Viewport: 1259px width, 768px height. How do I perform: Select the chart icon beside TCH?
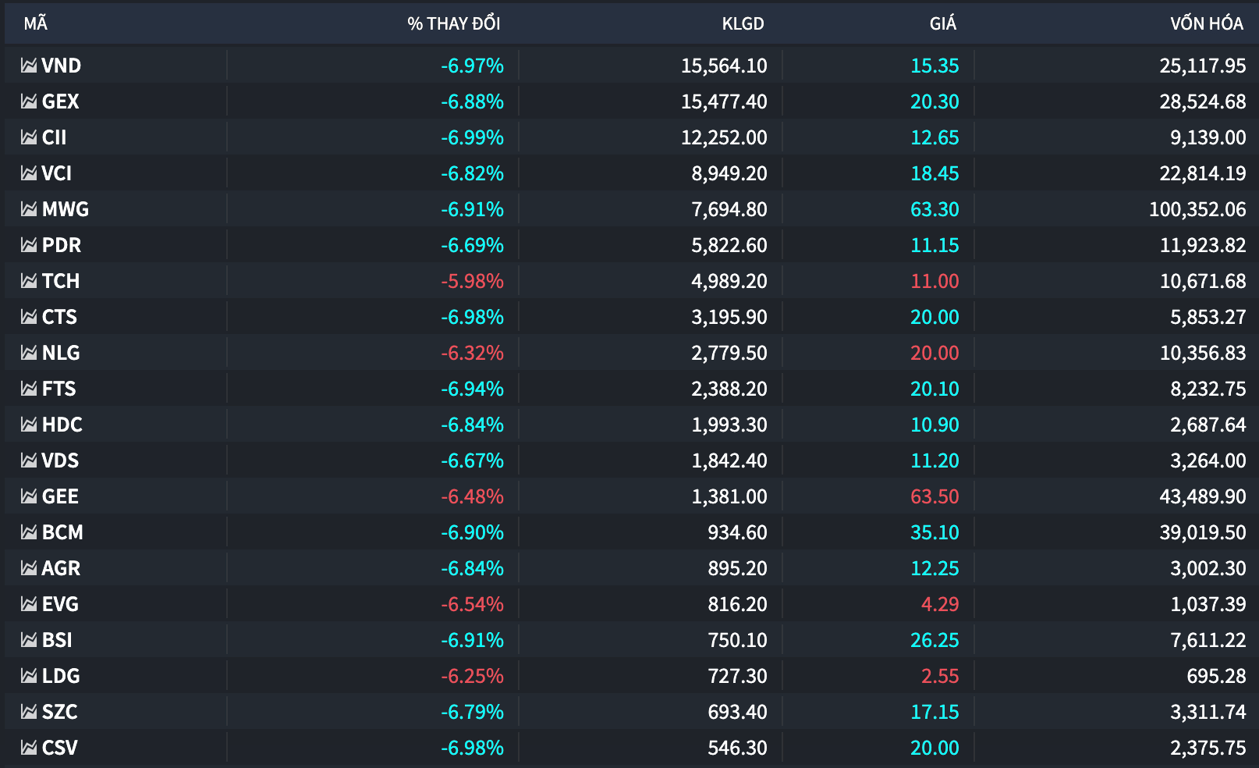tap(29, 282)
